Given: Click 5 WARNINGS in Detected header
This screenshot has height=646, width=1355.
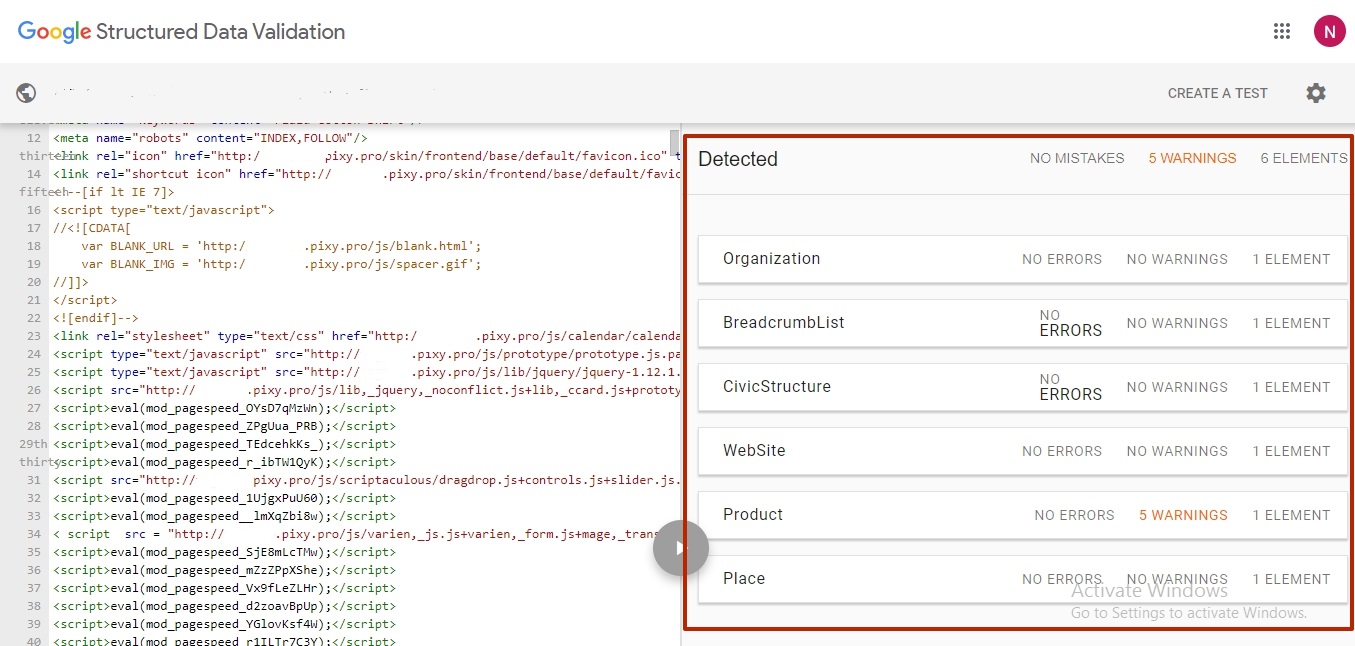Looking at the screenshot, I should pyautogui.click(x=1192, y=158).
